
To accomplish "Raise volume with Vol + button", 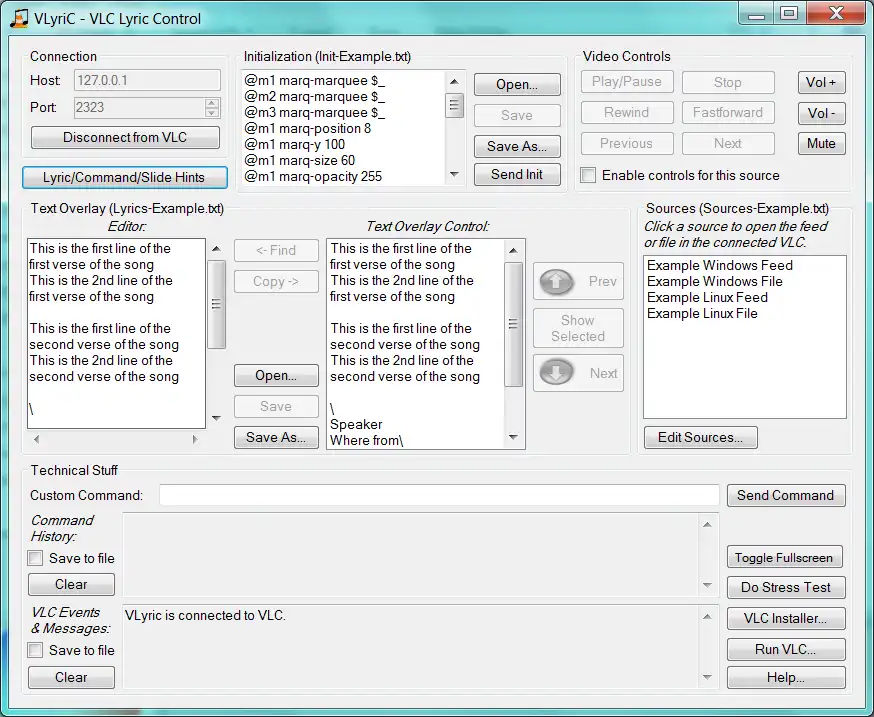I will (822, 83).
